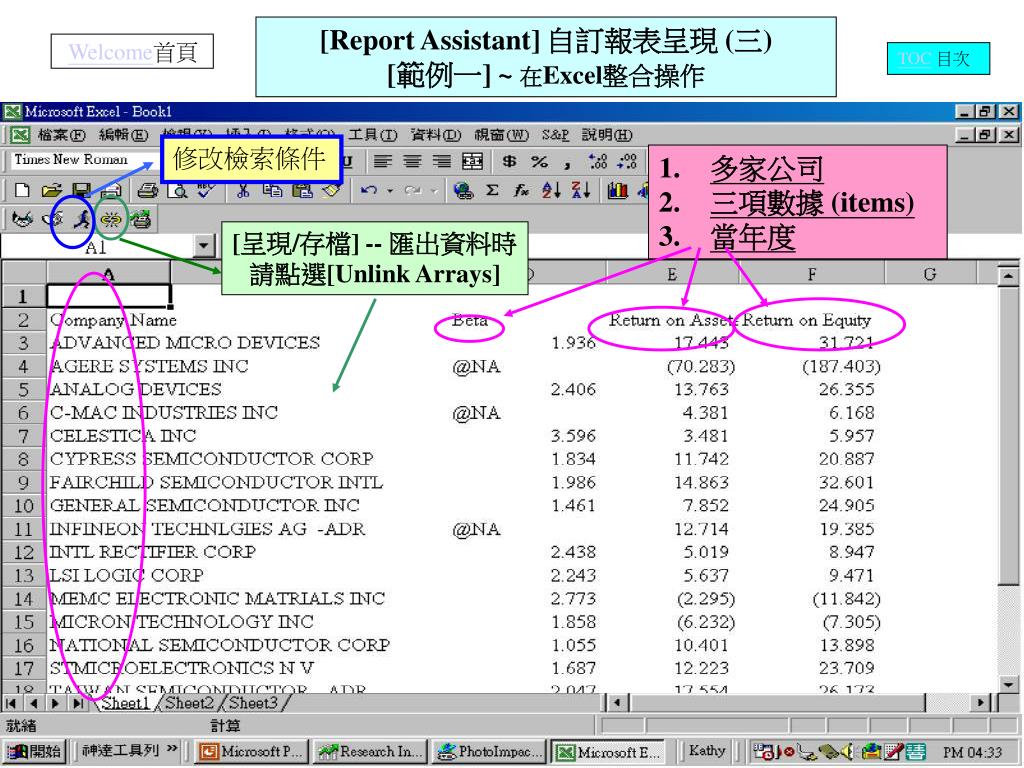
Task: Open the 檔案(F) File menu
Action: tap(61, 135)
